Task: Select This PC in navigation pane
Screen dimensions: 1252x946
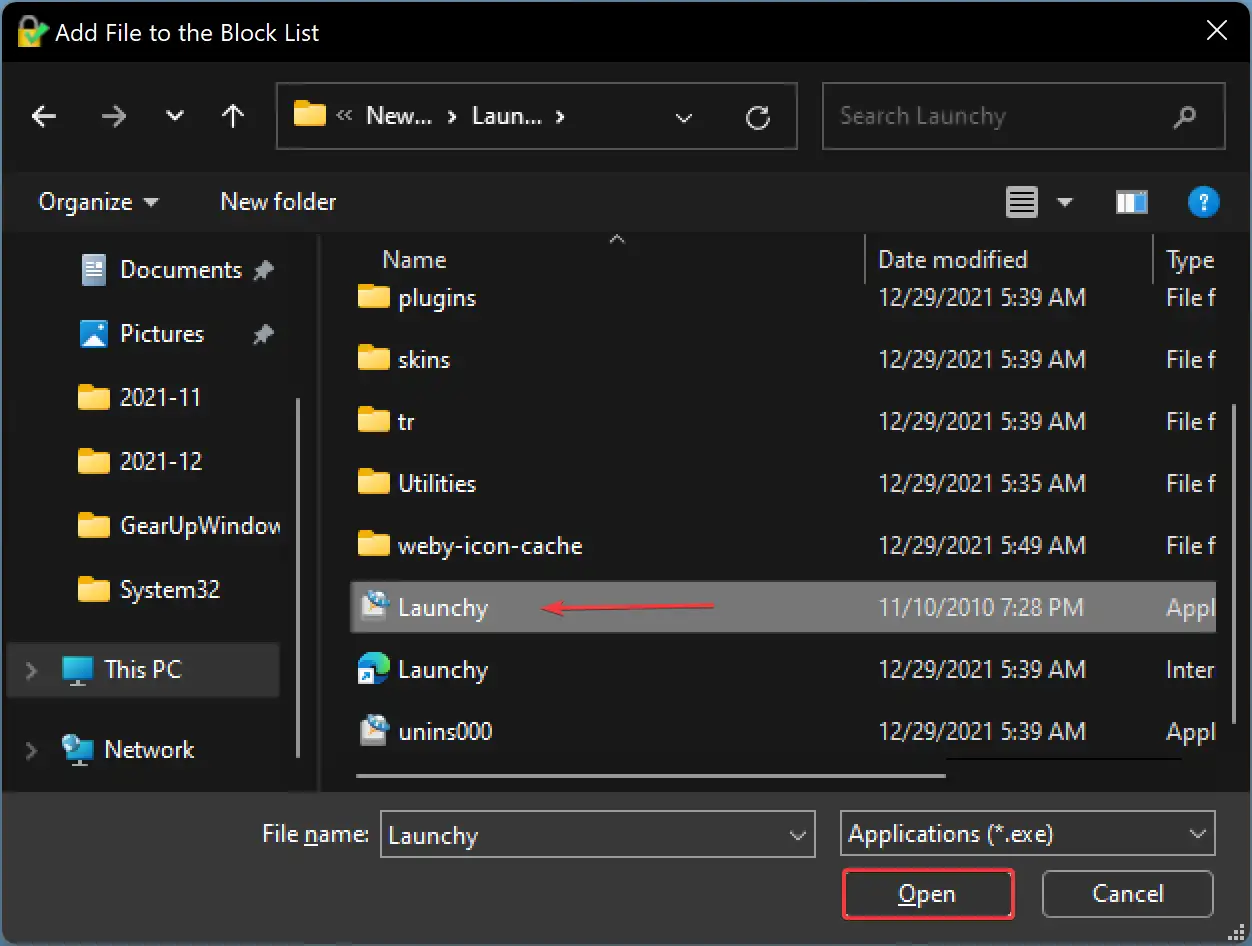Action: [143, 670]
